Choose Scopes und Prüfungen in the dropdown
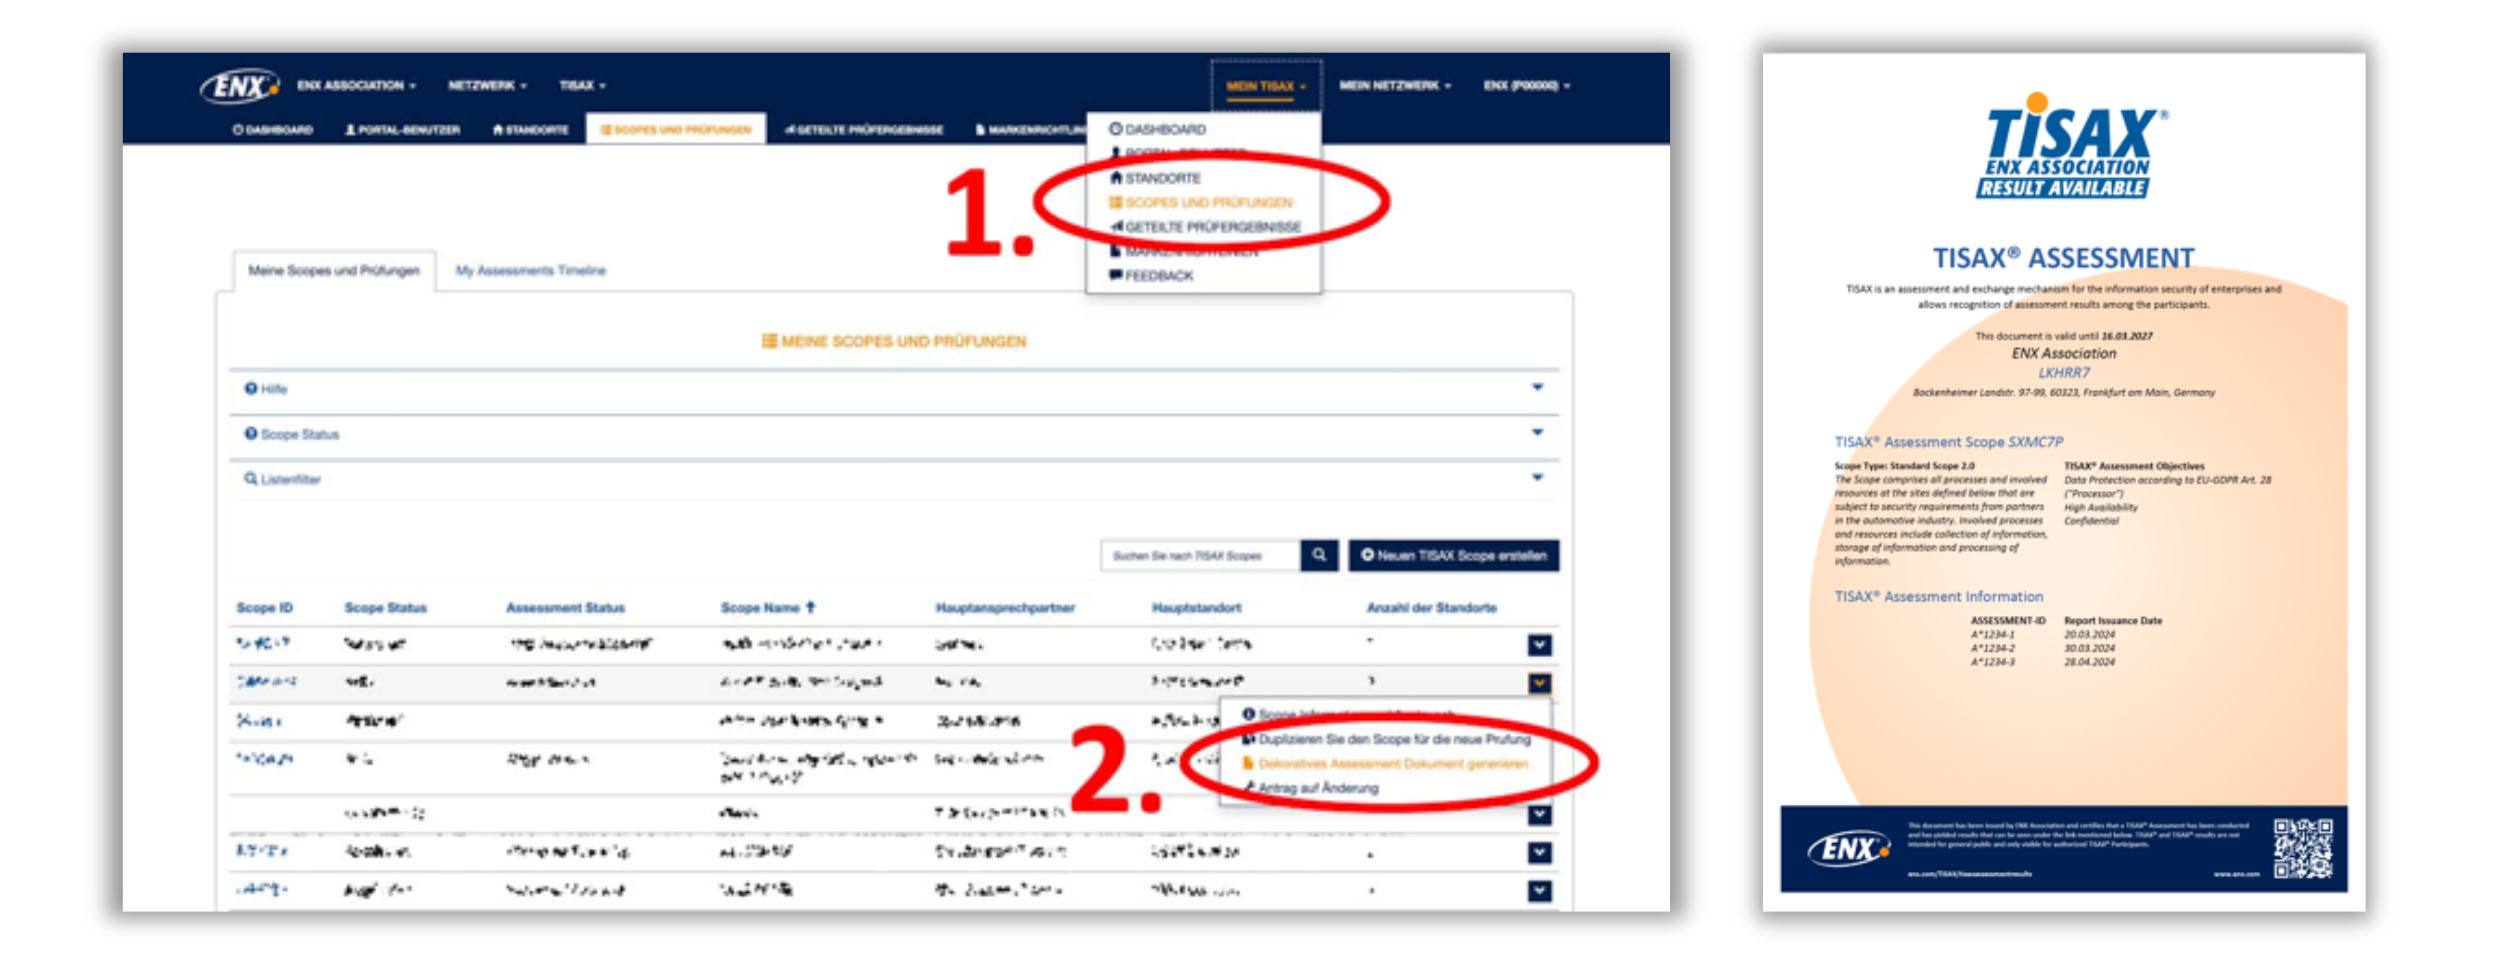 tap(1200, 202)
